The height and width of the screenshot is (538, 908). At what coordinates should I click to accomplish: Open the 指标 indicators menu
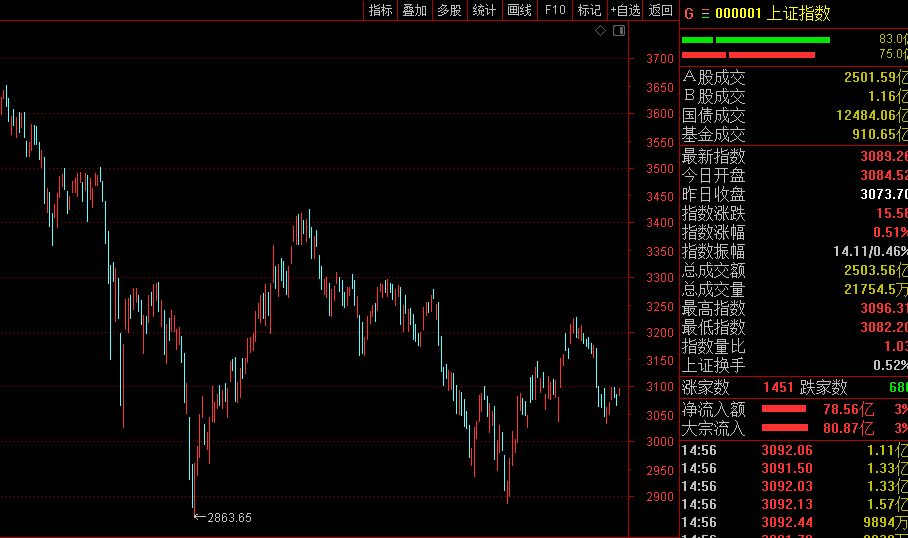click(380, 10)
